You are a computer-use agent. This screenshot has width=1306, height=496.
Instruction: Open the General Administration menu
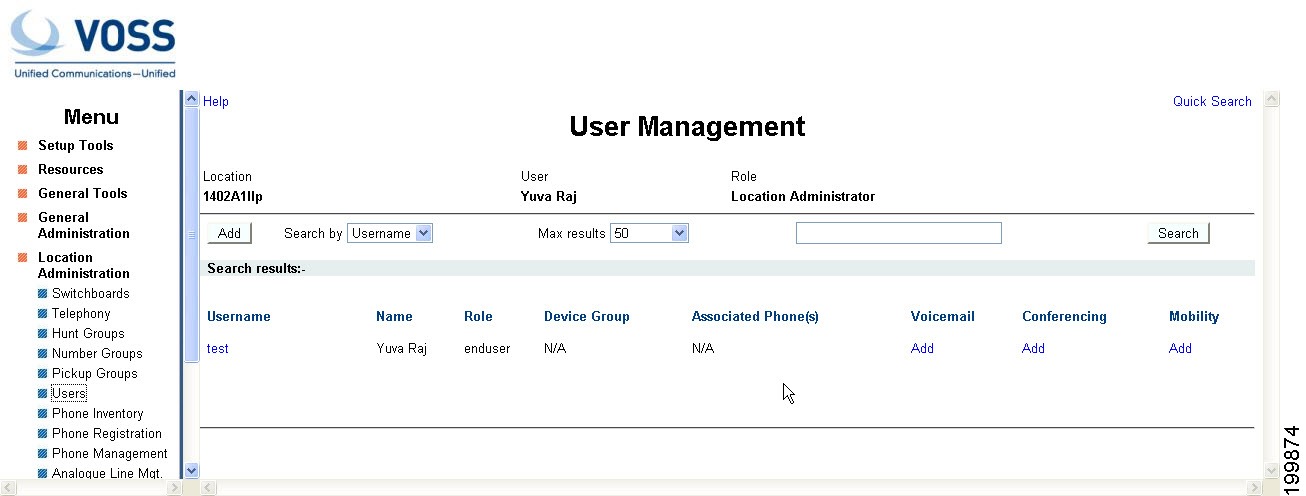pyautogui.click(x=84, y=226)
